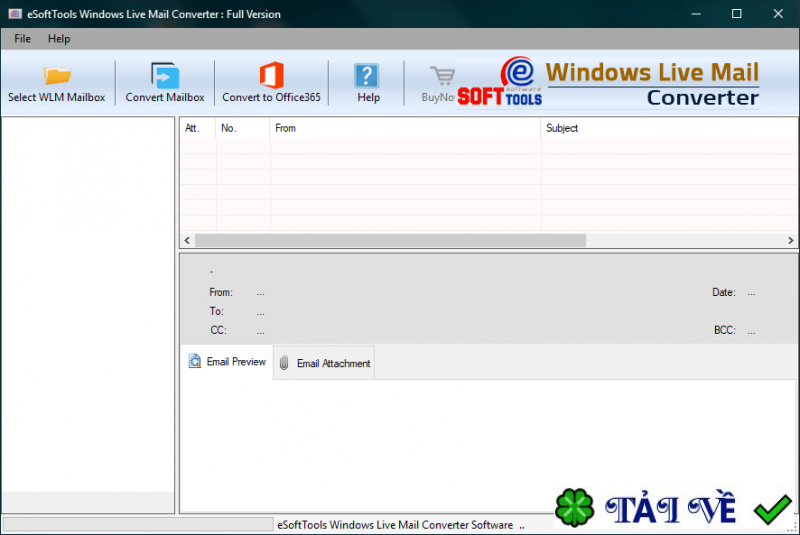Screen dimensions: 800x535
Task: Sort emails by From column header
Action: [405, 128]
